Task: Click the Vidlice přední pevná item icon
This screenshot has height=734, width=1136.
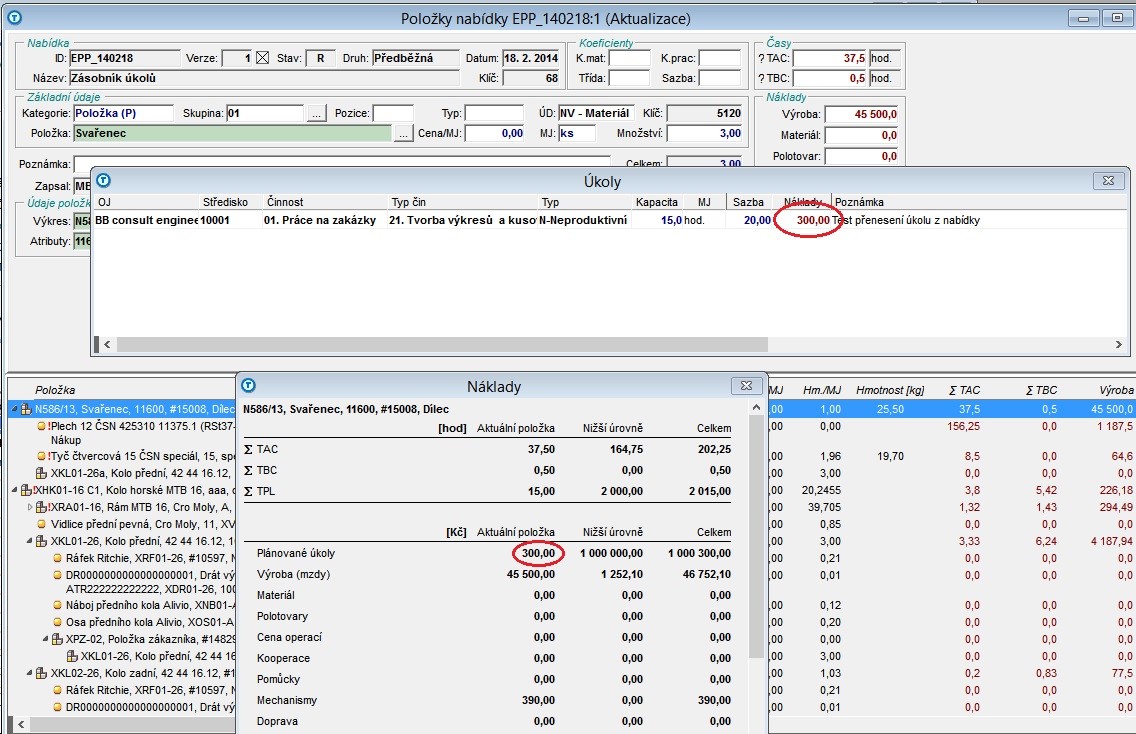Action: pos(42,524)
